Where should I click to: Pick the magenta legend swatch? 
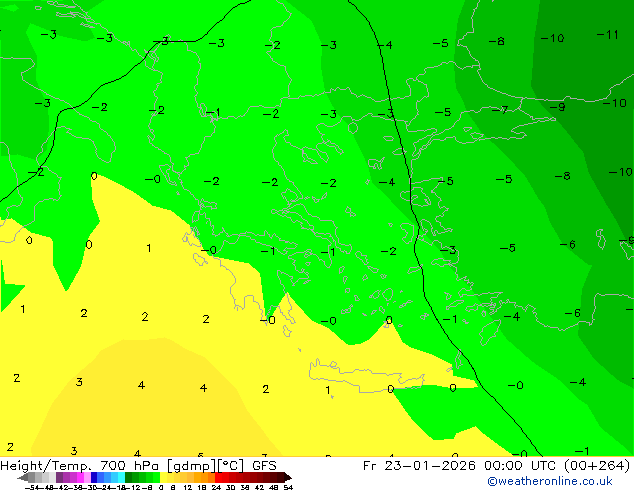80,477
